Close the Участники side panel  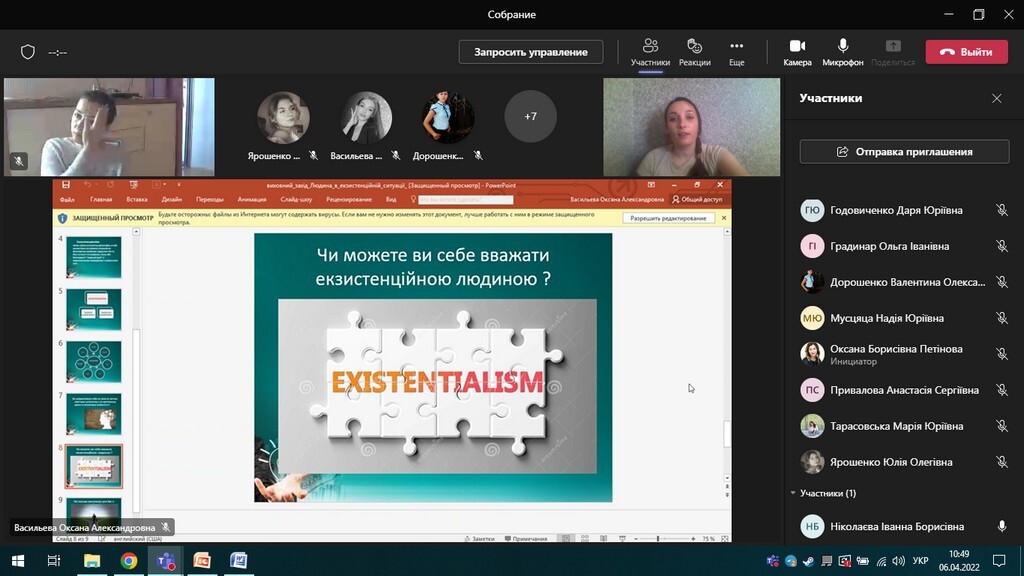click(x=996, y=99)
